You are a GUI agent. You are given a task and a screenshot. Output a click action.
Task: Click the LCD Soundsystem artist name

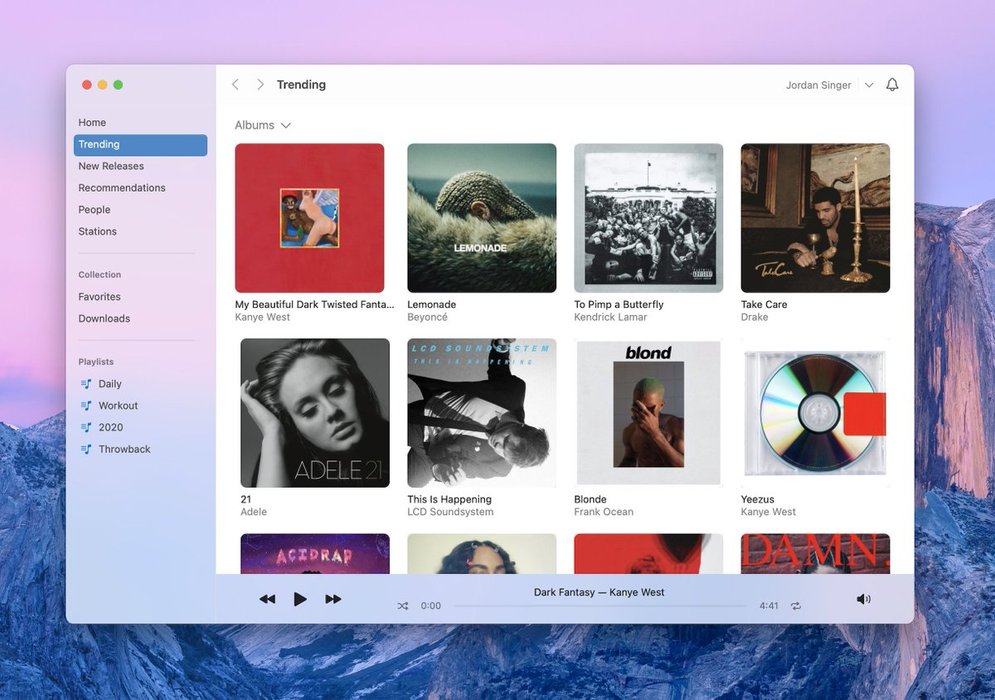[x=451, y=512]
